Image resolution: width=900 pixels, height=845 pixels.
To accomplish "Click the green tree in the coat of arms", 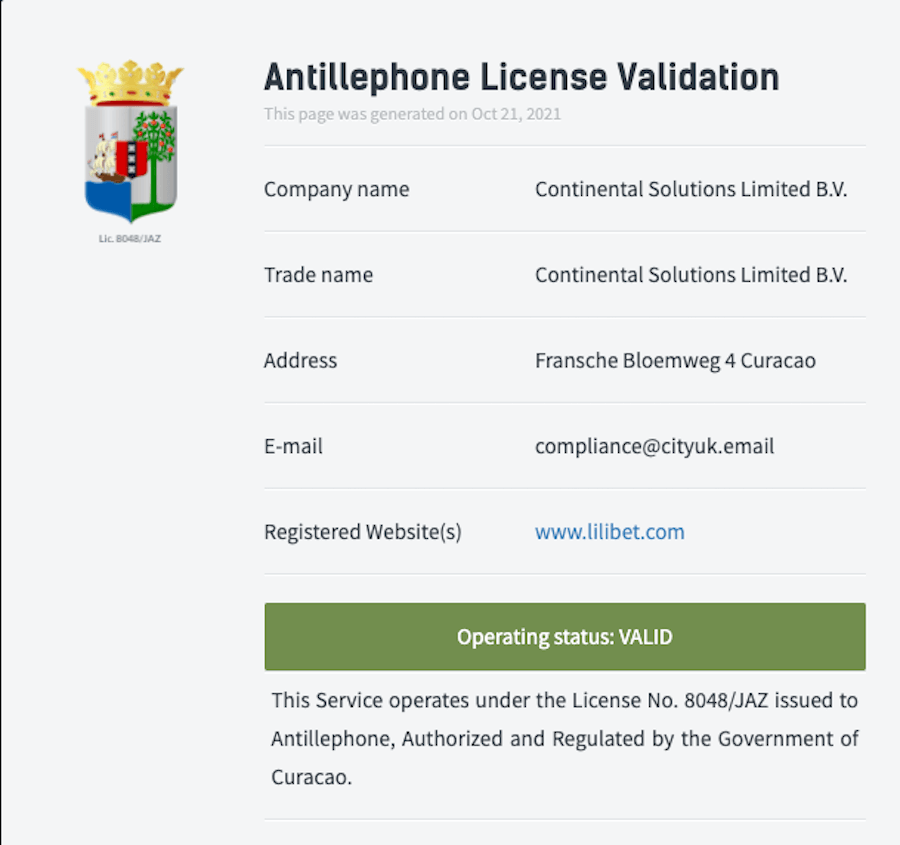I will point(154,155).
